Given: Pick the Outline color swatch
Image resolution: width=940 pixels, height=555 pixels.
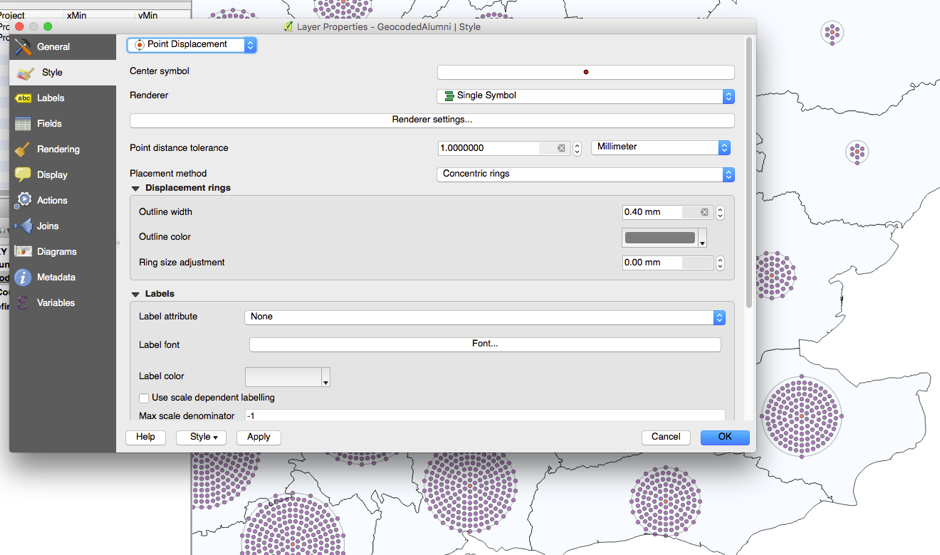Looking at the screenshot, I should click(x=659, y=238).
